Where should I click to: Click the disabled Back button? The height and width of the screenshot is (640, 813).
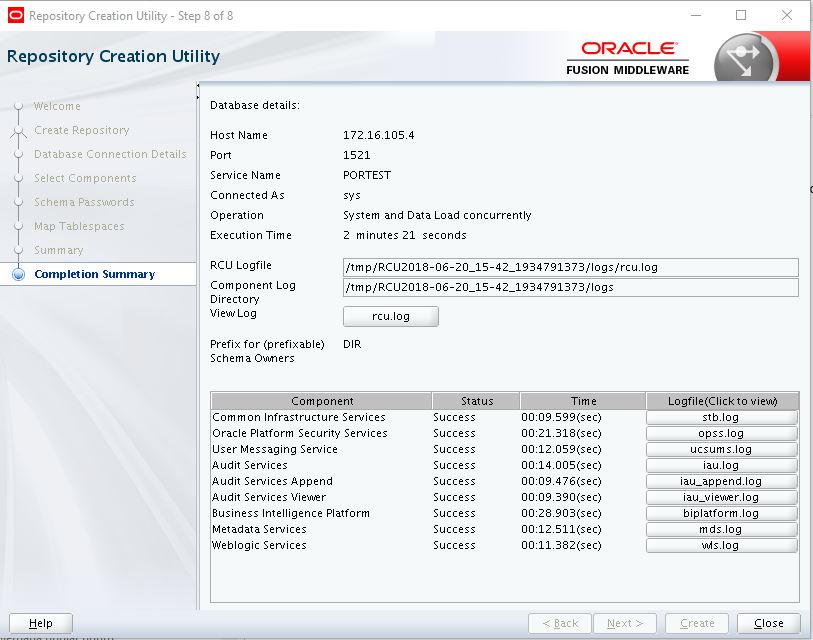pyautogui.click(x=560, y=623)
